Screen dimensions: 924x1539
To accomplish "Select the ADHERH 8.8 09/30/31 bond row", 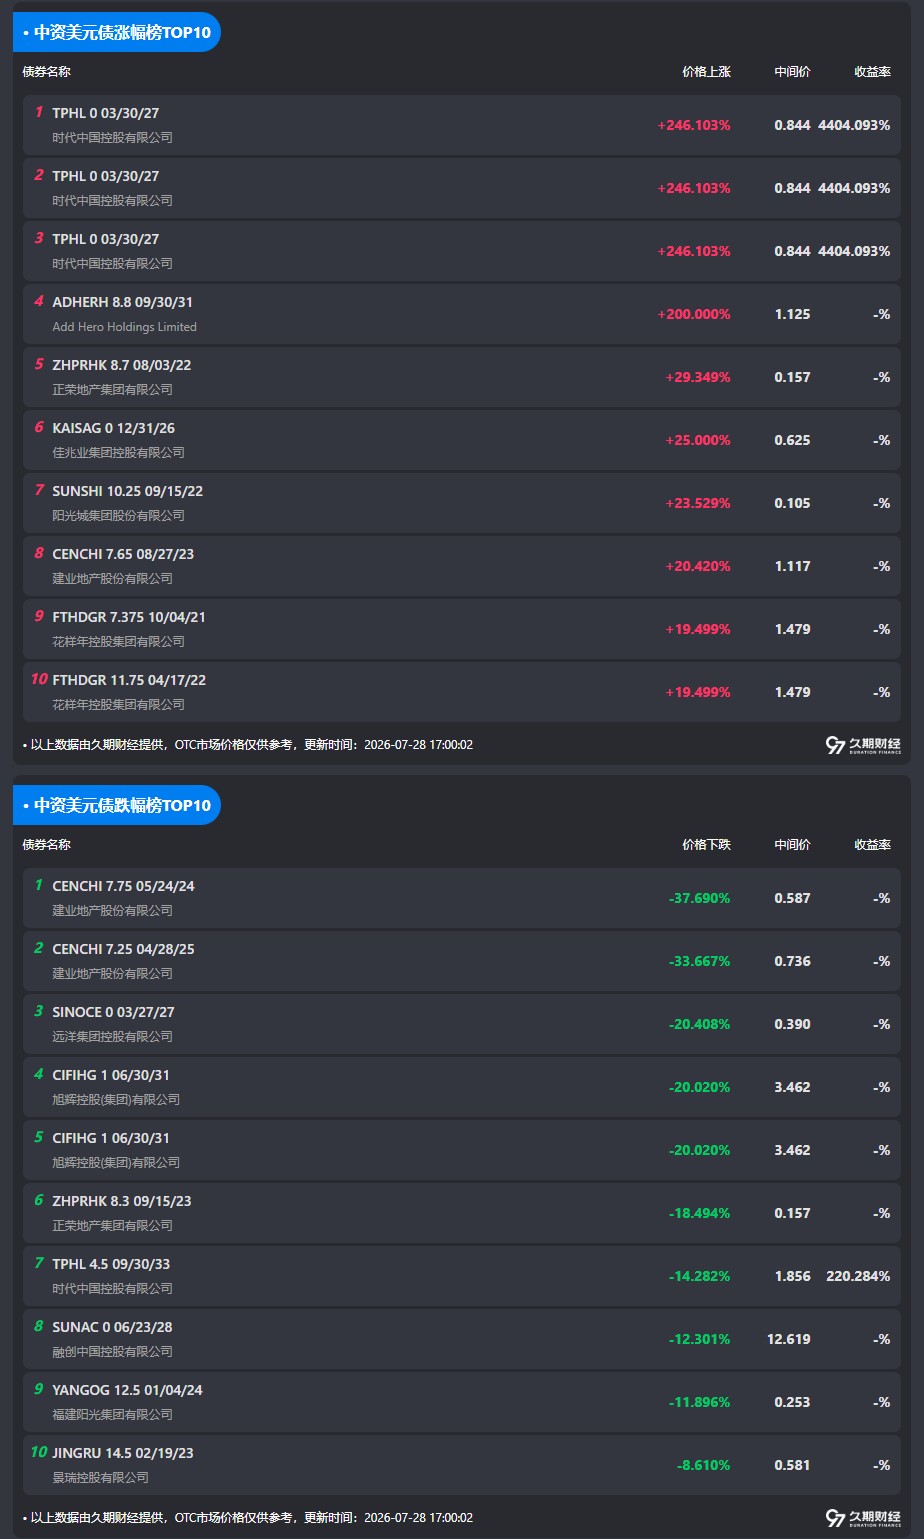I will pos(462,314).
